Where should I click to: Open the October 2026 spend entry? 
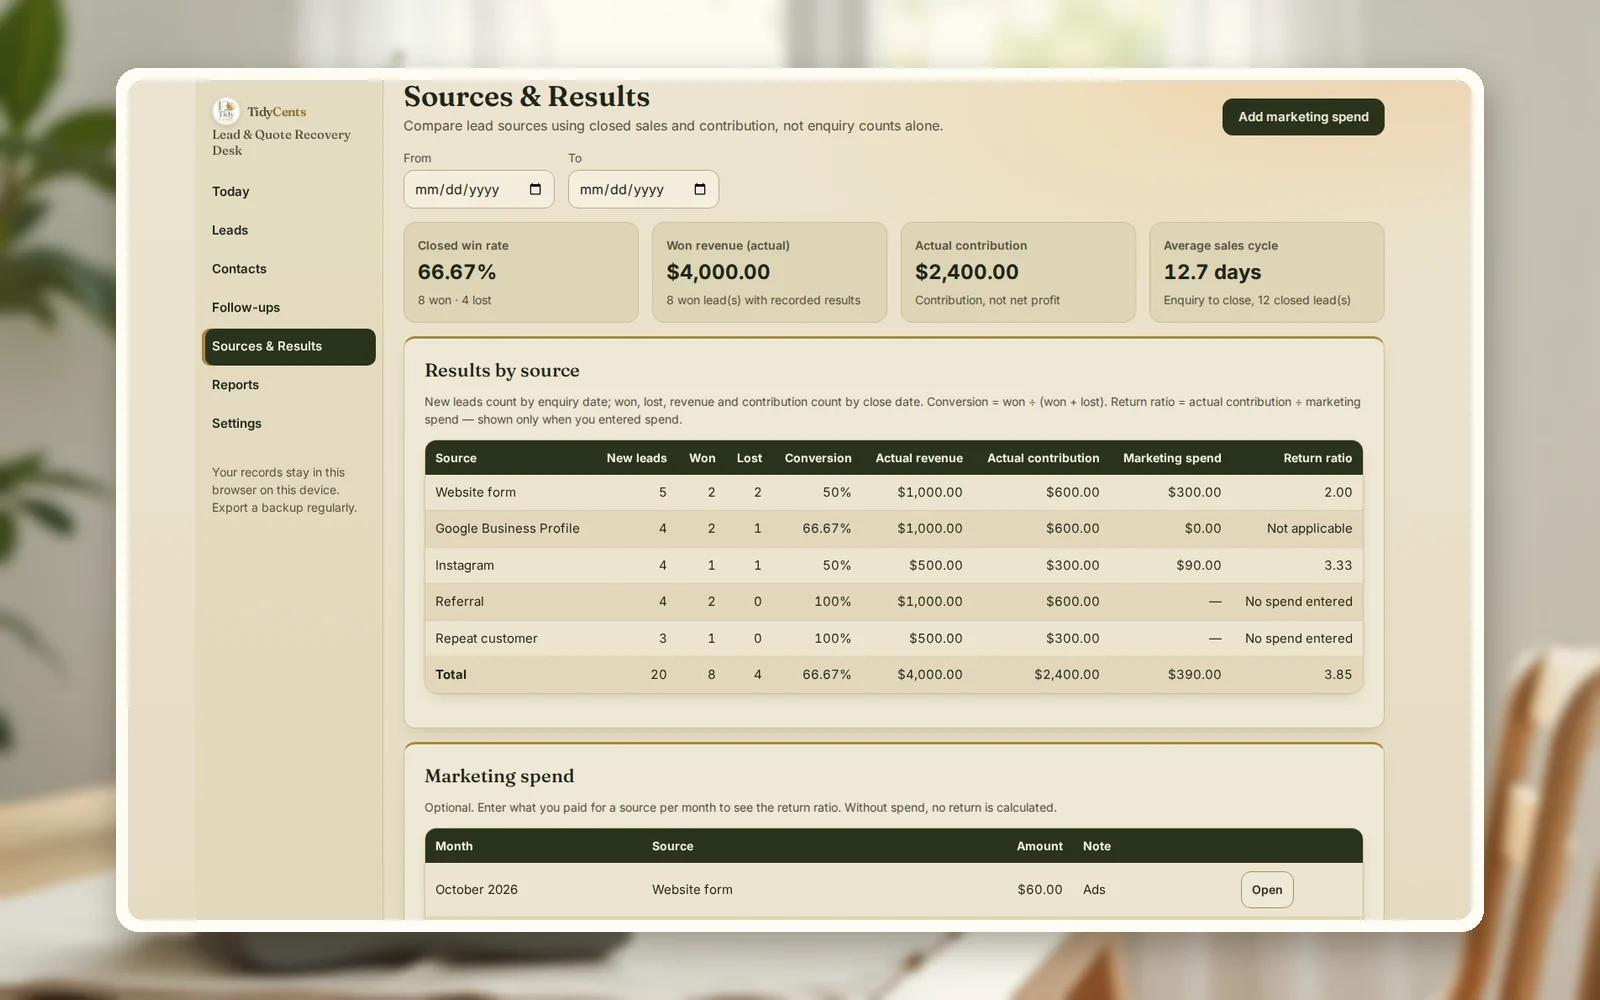click(1267, 890)
